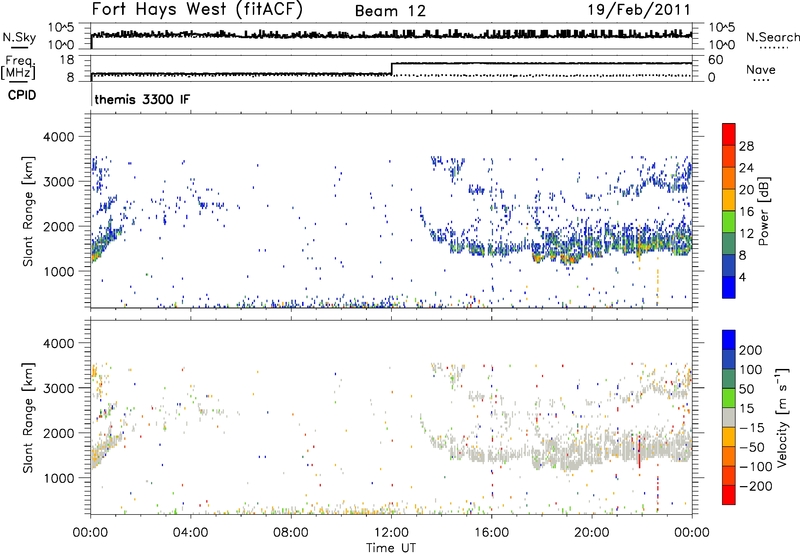Click 'Slant Range [km]' label of velocity panel
The image size is (800, 554).
tap(28, 417)
